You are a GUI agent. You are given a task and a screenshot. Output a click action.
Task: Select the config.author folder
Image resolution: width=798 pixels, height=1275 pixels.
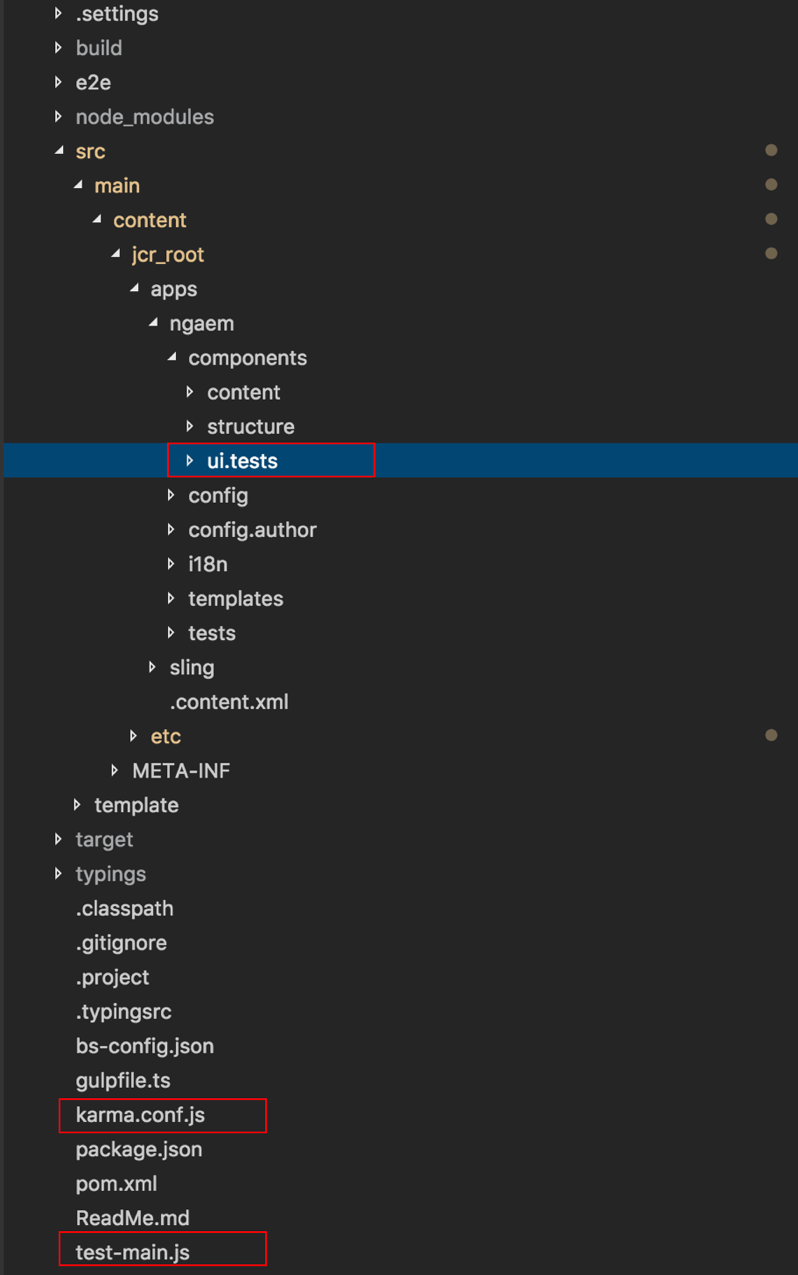[252, 529]
